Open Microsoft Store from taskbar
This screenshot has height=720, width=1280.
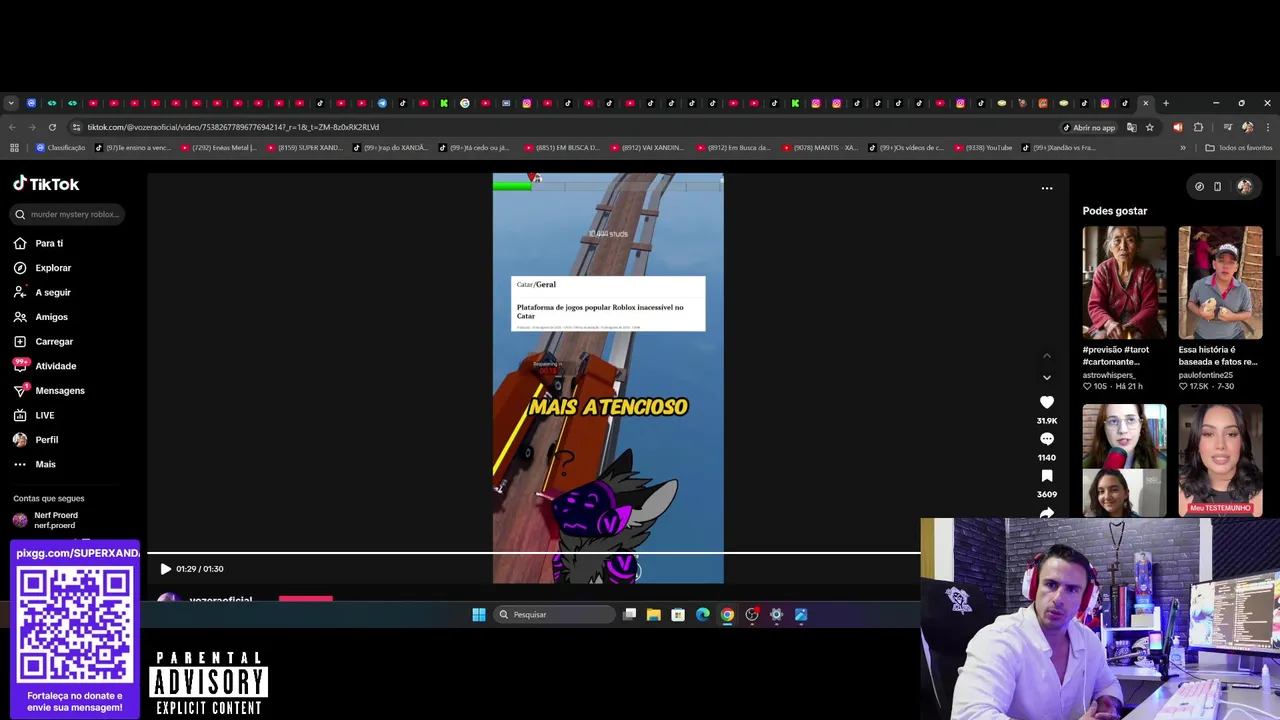point(678,615)
